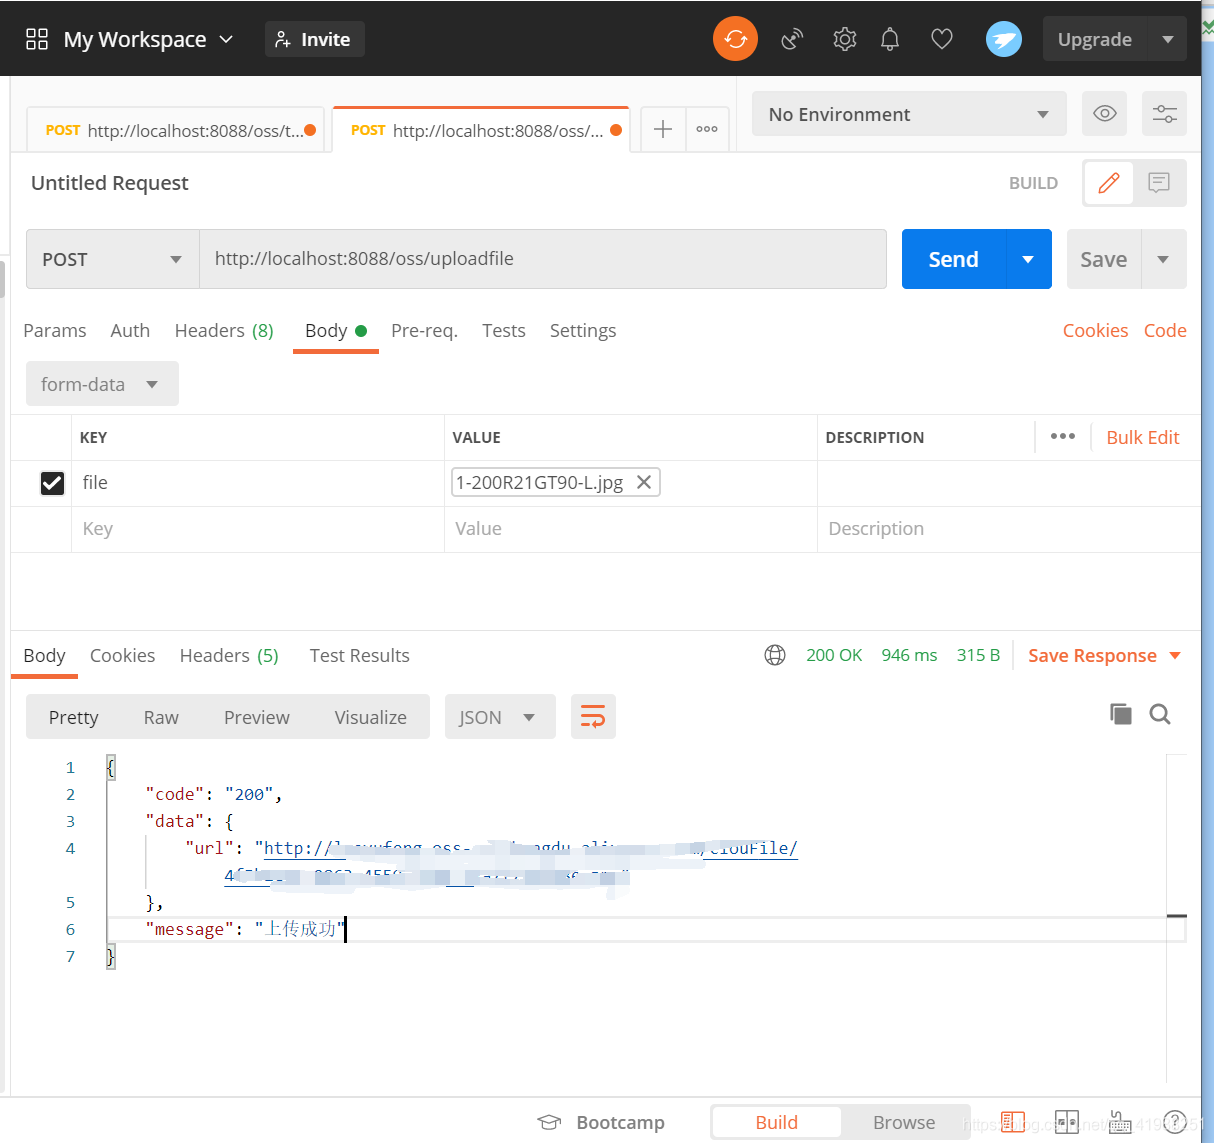Open manage environments sliders icon
This screenshot has height=1143, width=1214.
coord(1165,113)
